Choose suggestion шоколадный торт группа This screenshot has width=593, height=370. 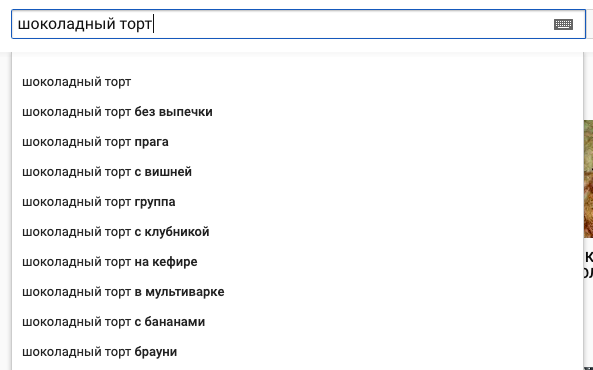pos(297,202)
